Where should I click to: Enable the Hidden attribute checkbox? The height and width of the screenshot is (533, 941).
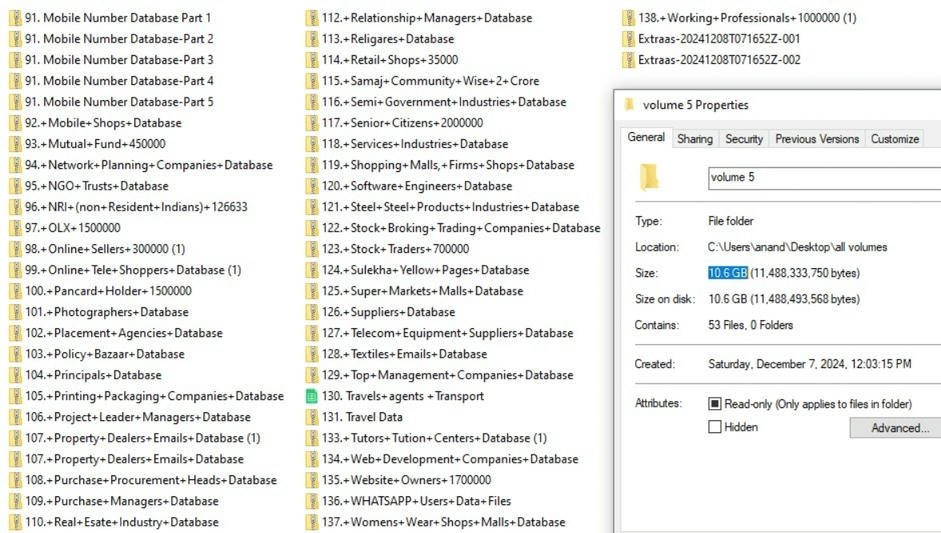click(715, 427)
